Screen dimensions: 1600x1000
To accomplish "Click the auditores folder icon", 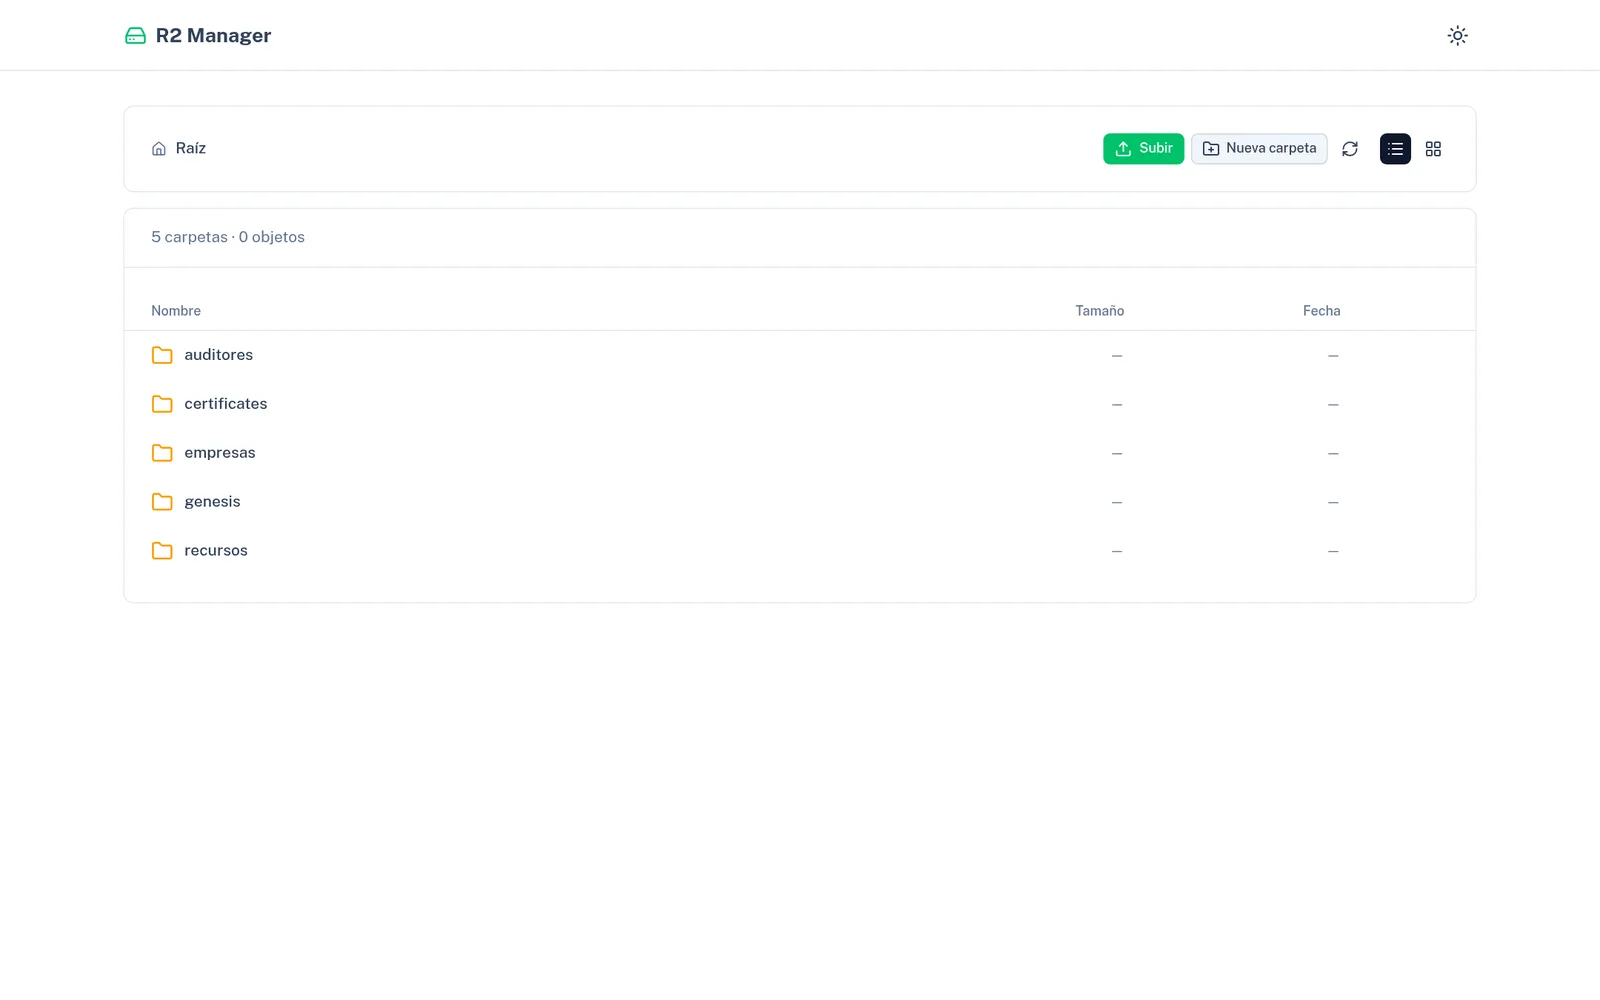I will click(x=162, y=355).
